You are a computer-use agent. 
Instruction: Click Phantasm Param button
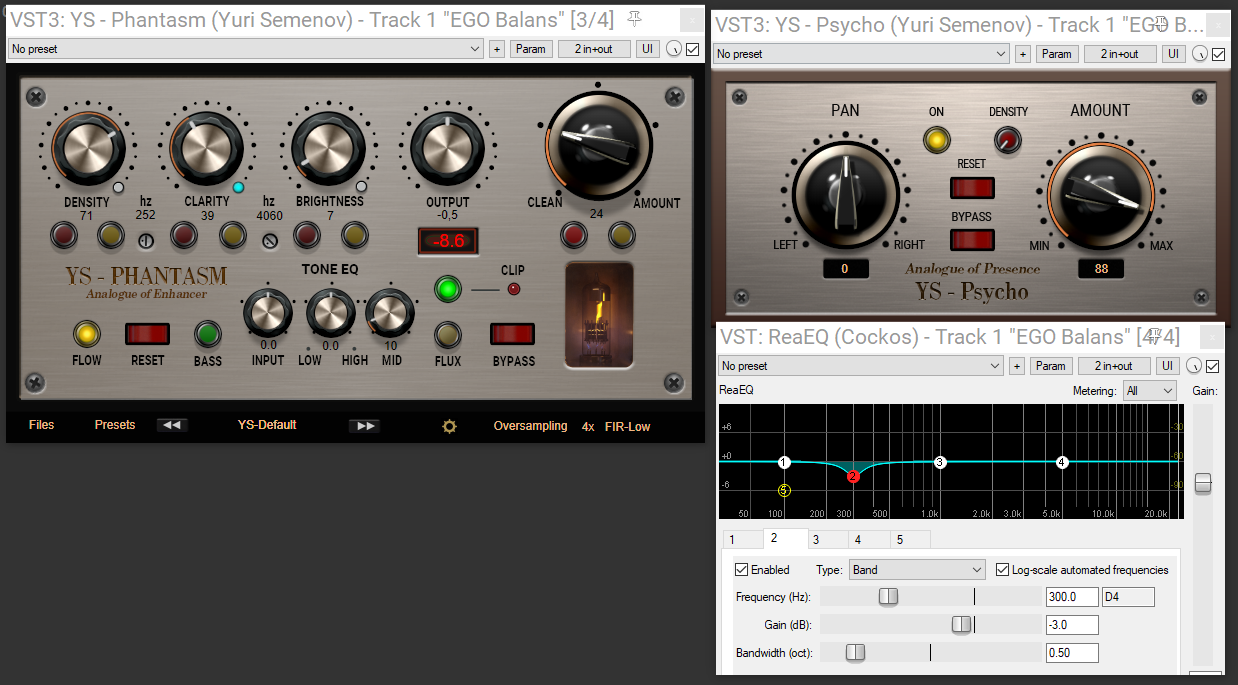531,49
